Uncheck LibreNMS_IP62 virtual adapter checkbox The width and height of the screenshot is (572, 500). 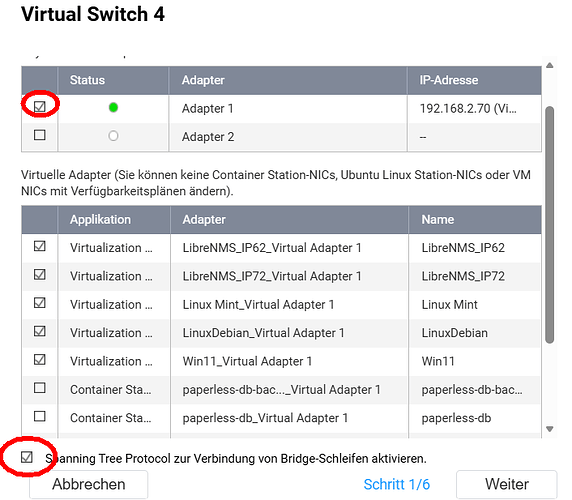click(39, 246)
